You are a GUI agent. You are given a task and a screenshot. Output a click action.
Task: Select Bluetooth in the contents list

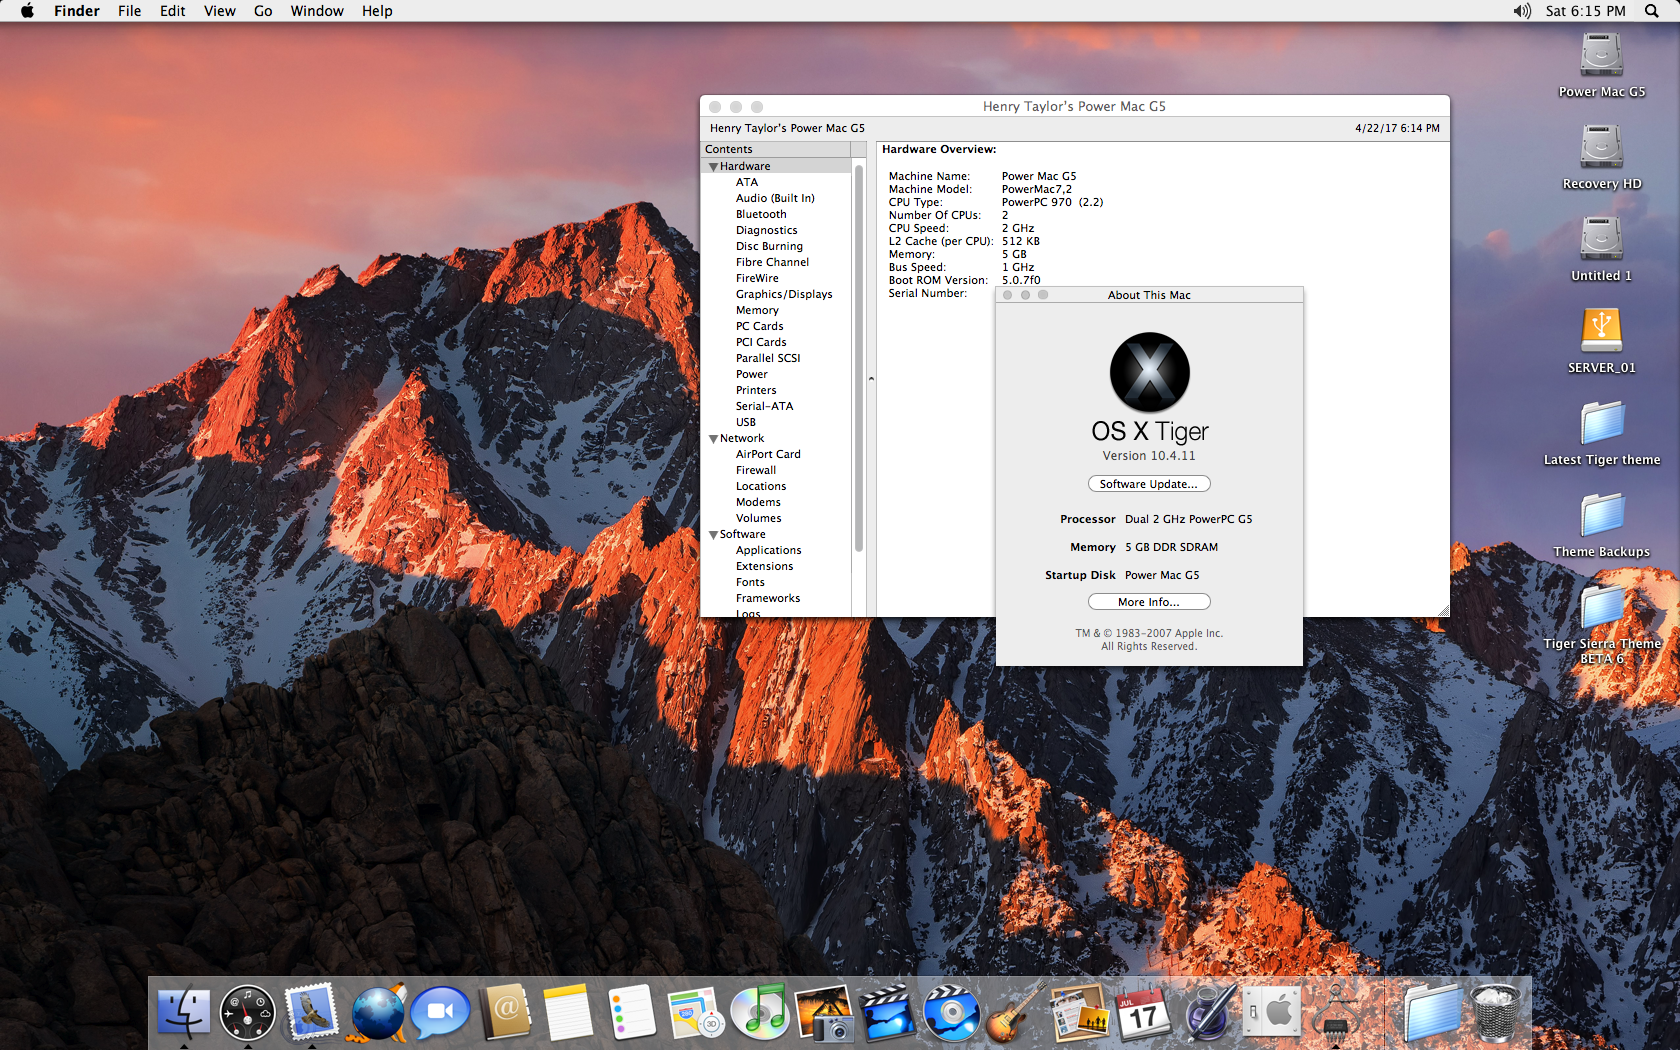coord(761,214)
